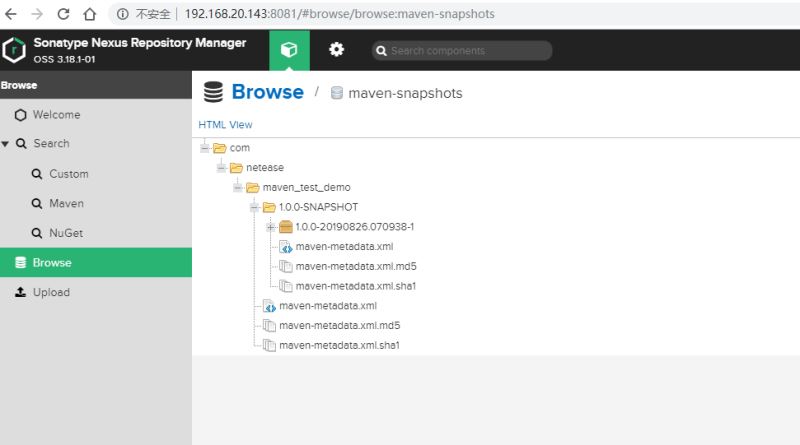This screenshot has height=445, width=800.
Task: Click the browser back arrow button
Action: click(x=12, y=14)
